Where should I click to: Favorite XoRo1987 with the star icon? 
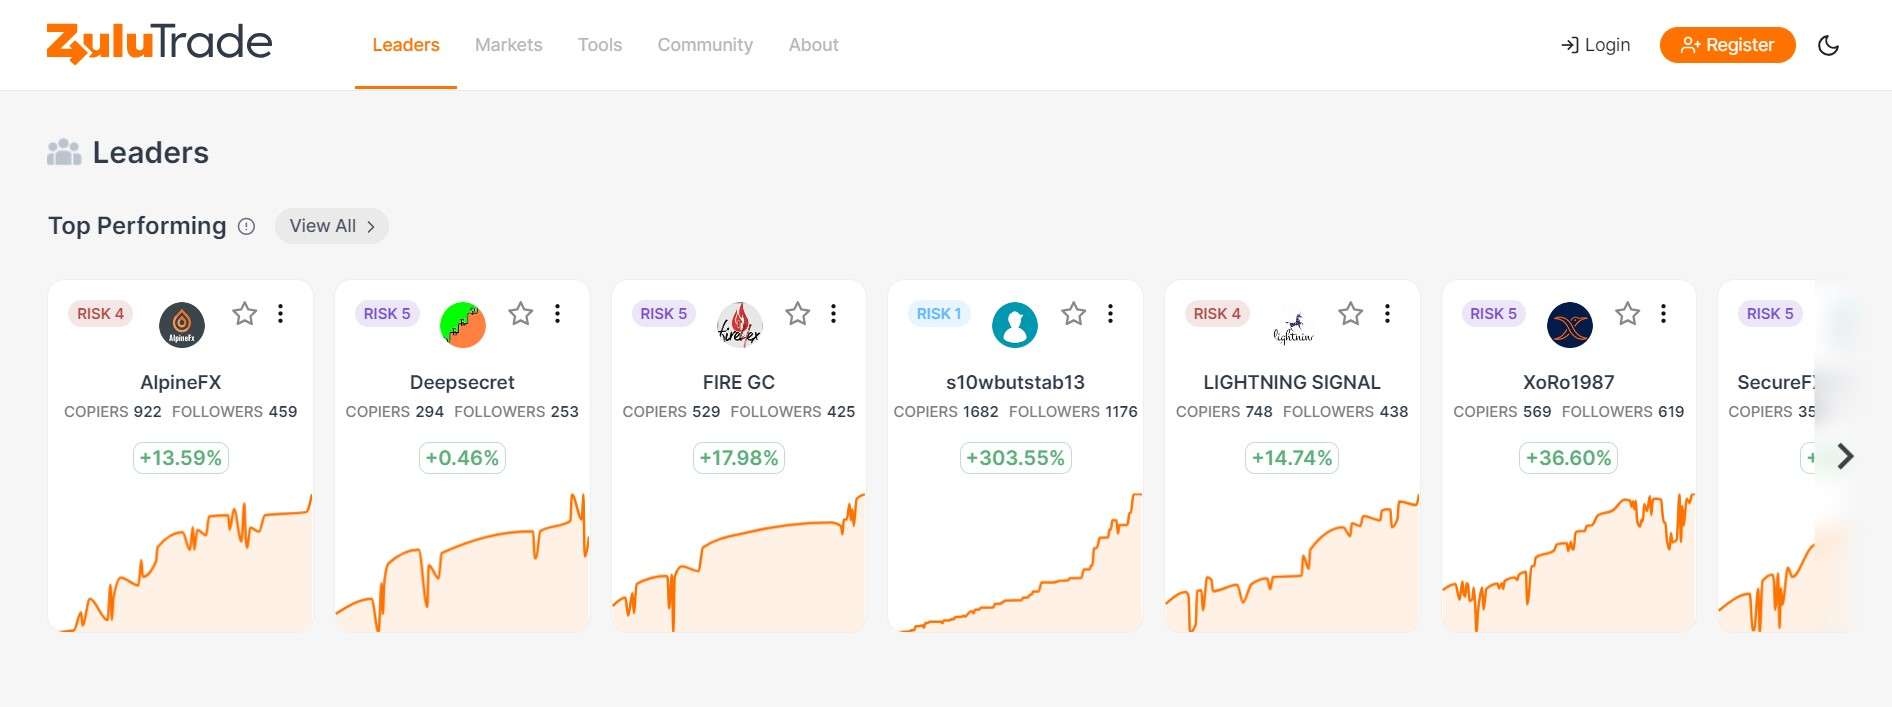(x=1628, y=314)
